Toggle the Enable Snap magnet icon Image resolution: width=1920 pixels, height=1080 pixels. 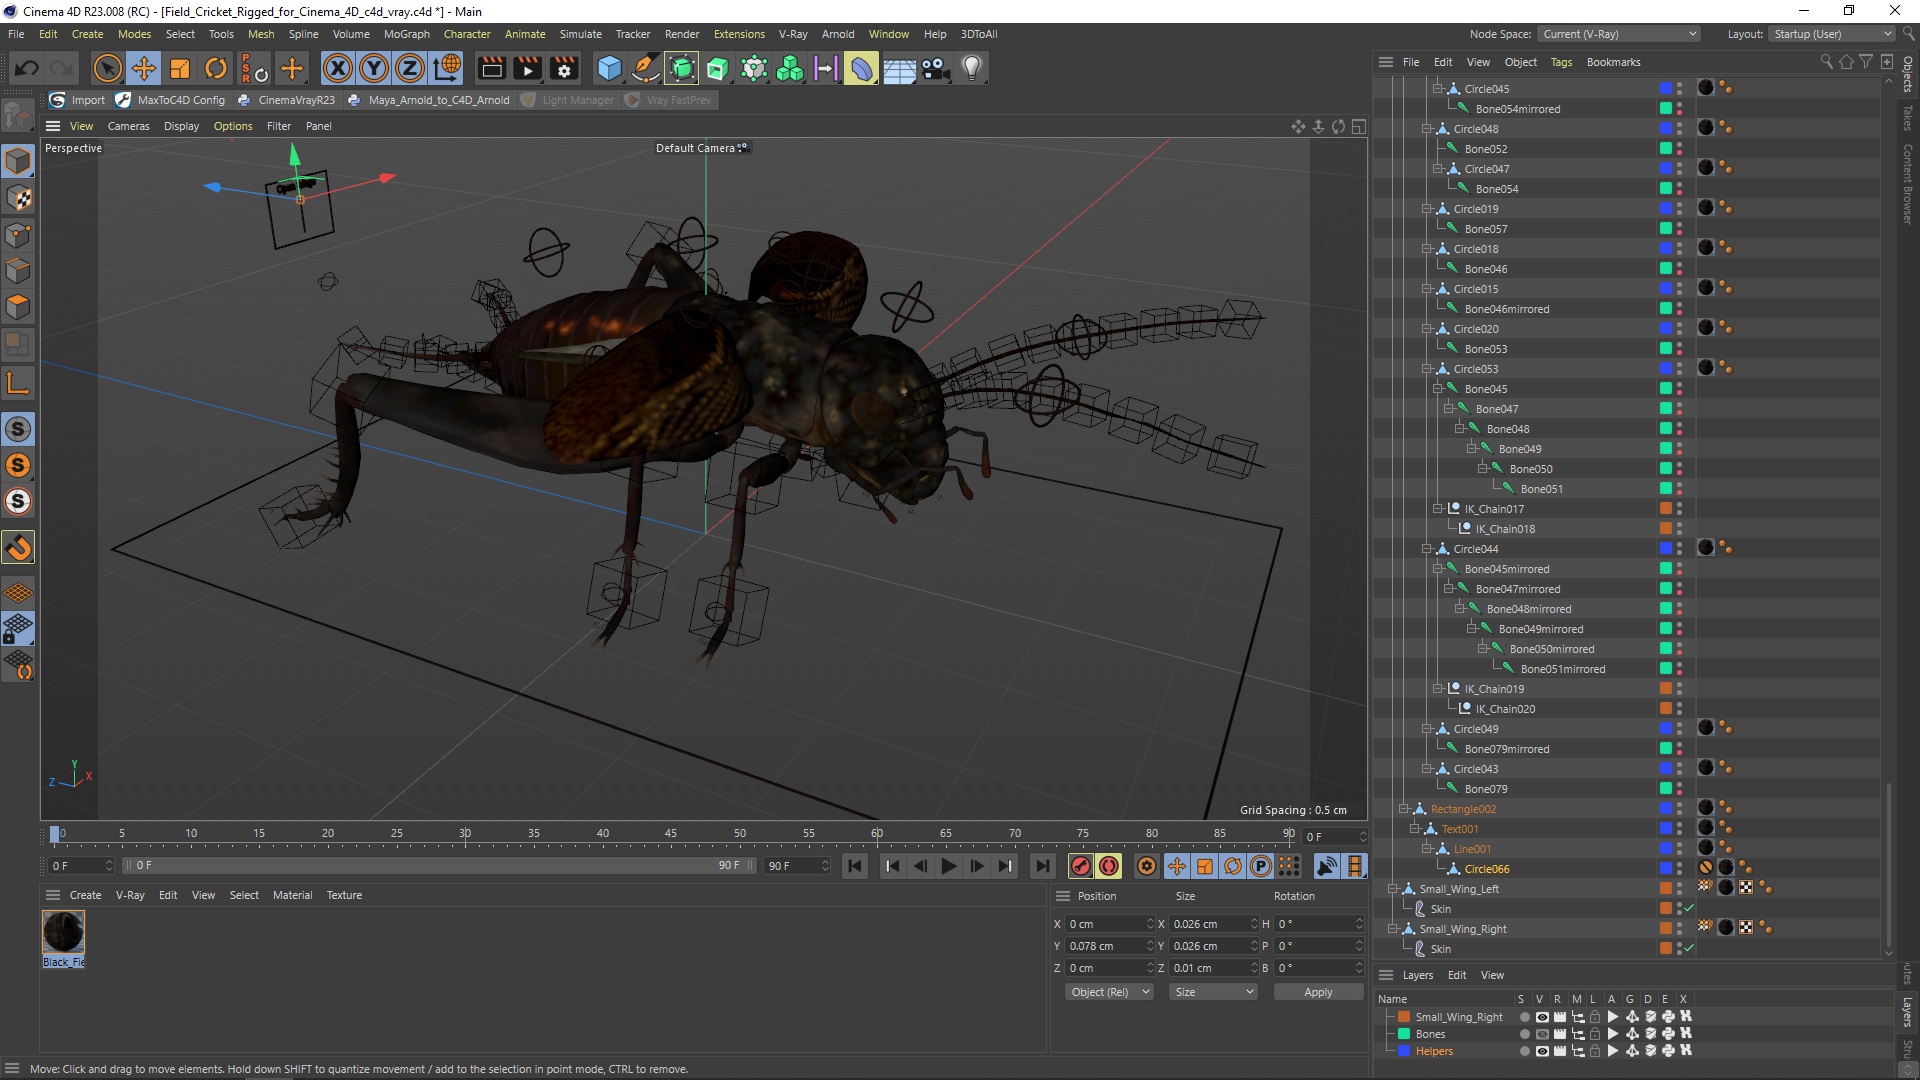pyautogui.click(x=18, y=547)
